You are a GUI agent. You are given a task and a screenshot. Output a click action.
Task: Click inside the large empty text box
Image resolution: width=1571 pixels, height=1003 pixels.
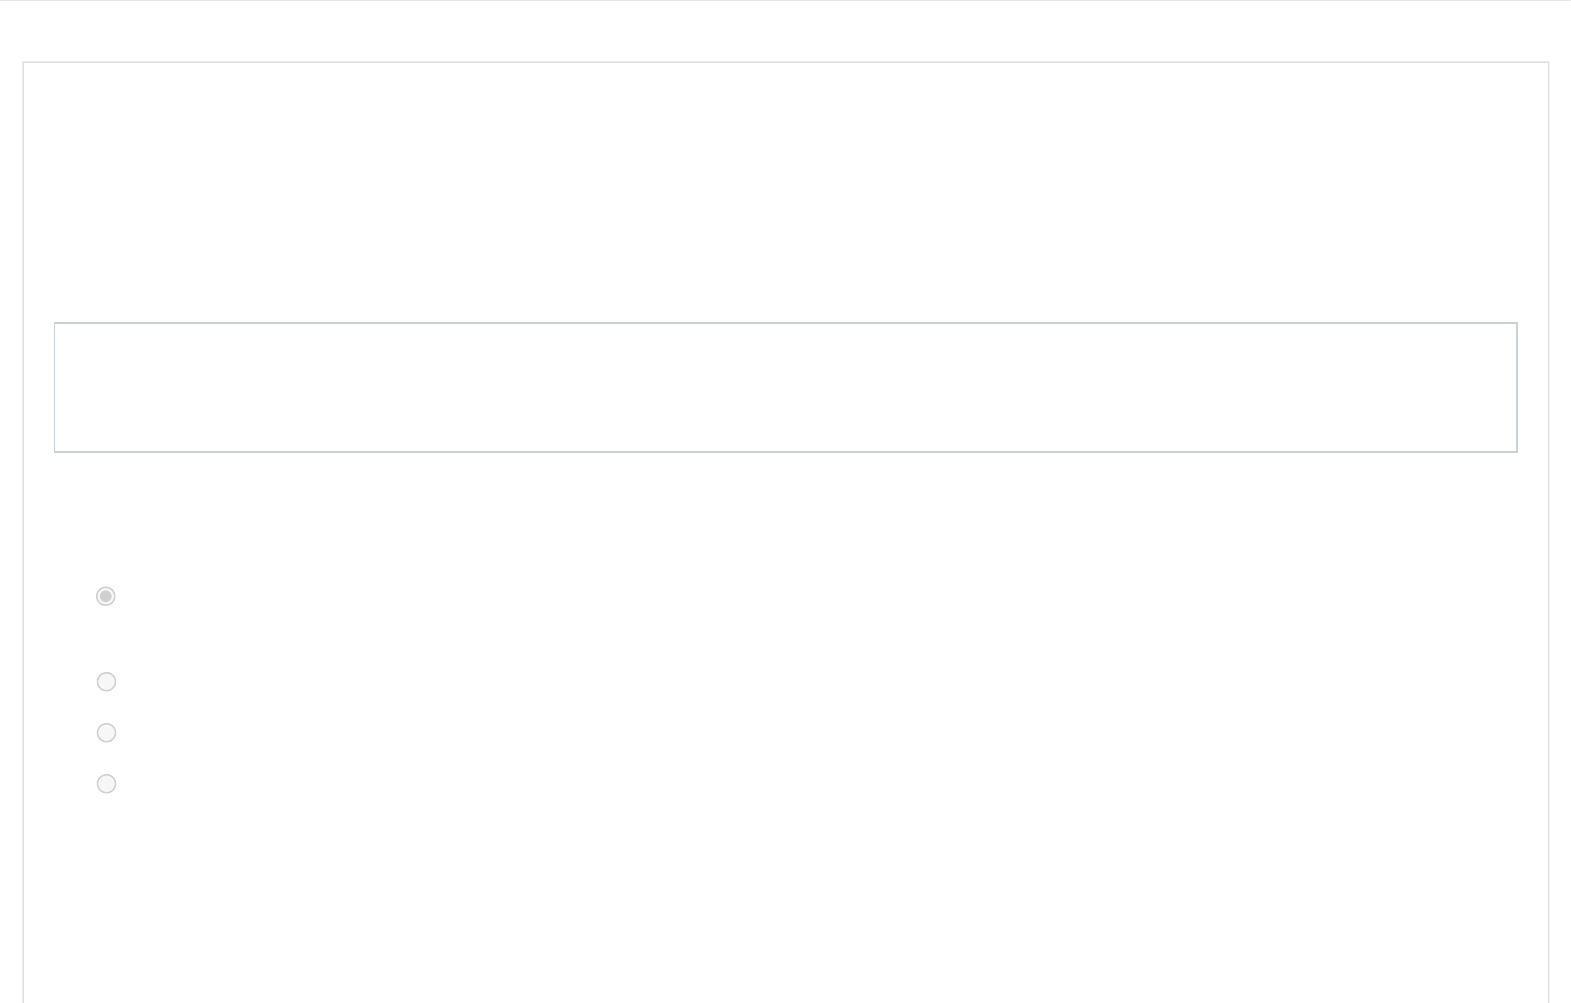point(785,387)
